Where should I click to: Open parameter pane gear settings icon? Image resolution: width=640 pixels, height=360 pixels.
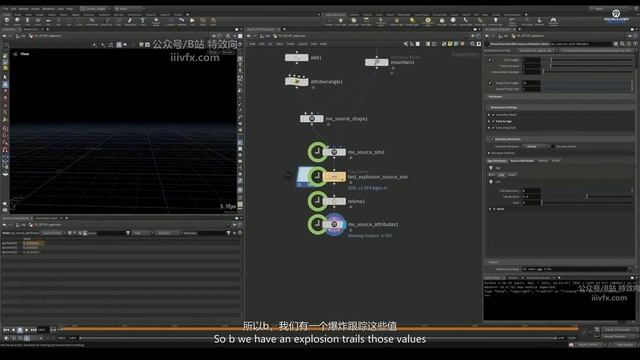point(616,44)
